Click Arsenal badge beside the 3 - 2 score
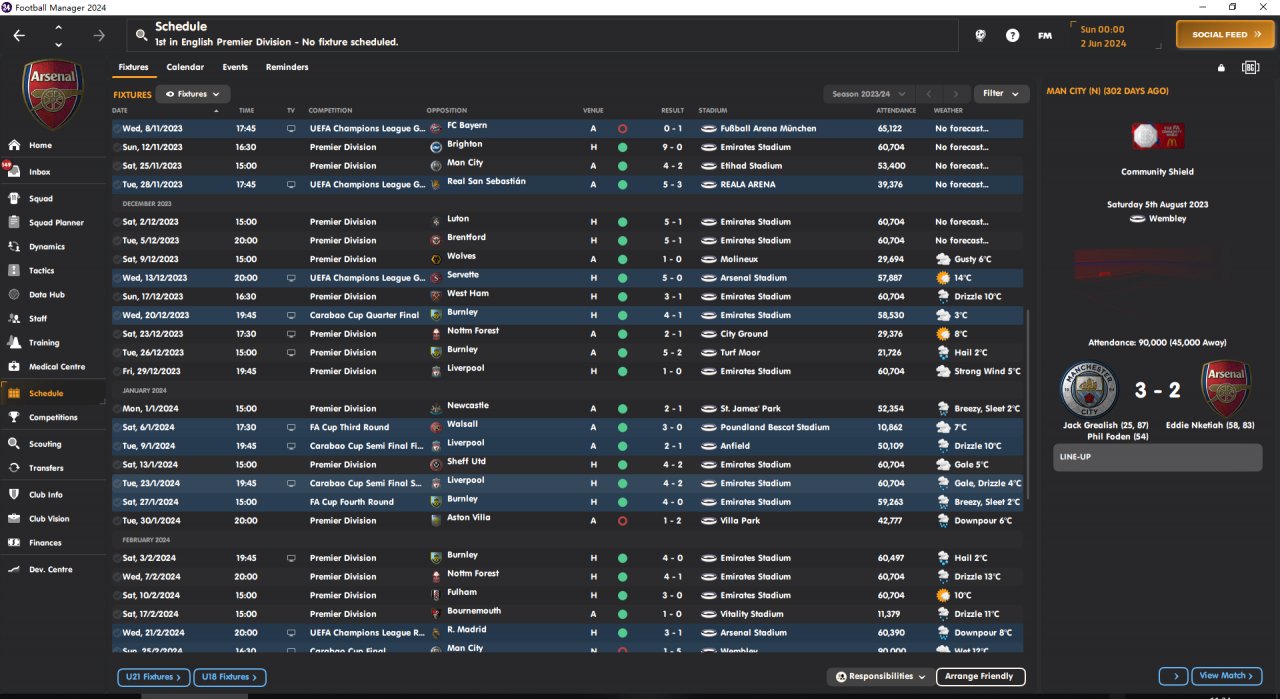The width and height of the screenshot is (1280, 699). click(1228, 390)
